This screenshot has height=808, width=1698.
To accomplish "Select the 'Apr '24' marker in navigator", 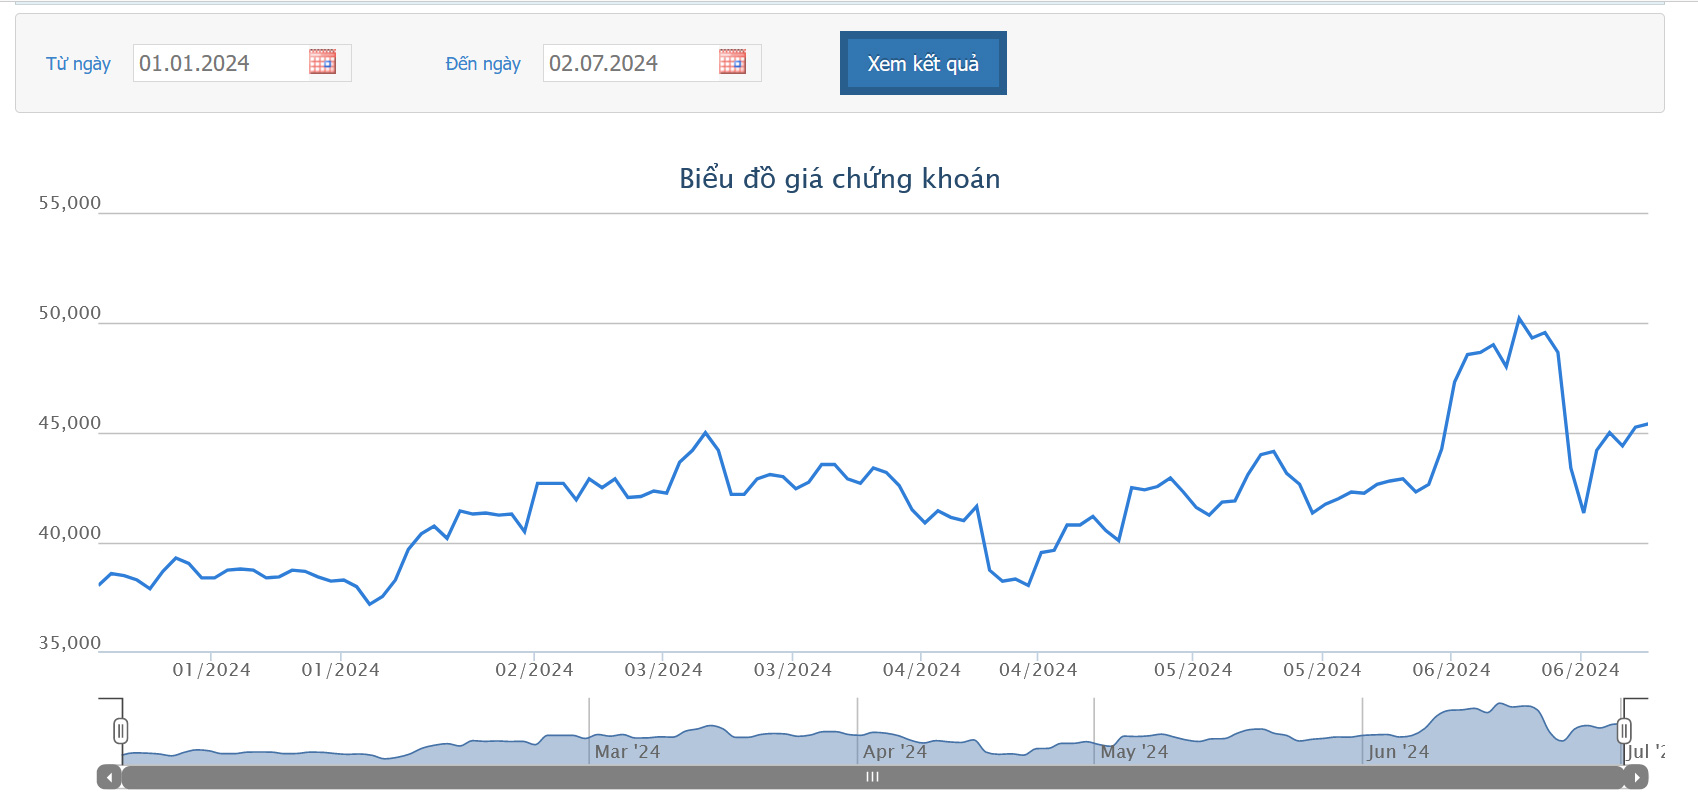I will 895,751.
